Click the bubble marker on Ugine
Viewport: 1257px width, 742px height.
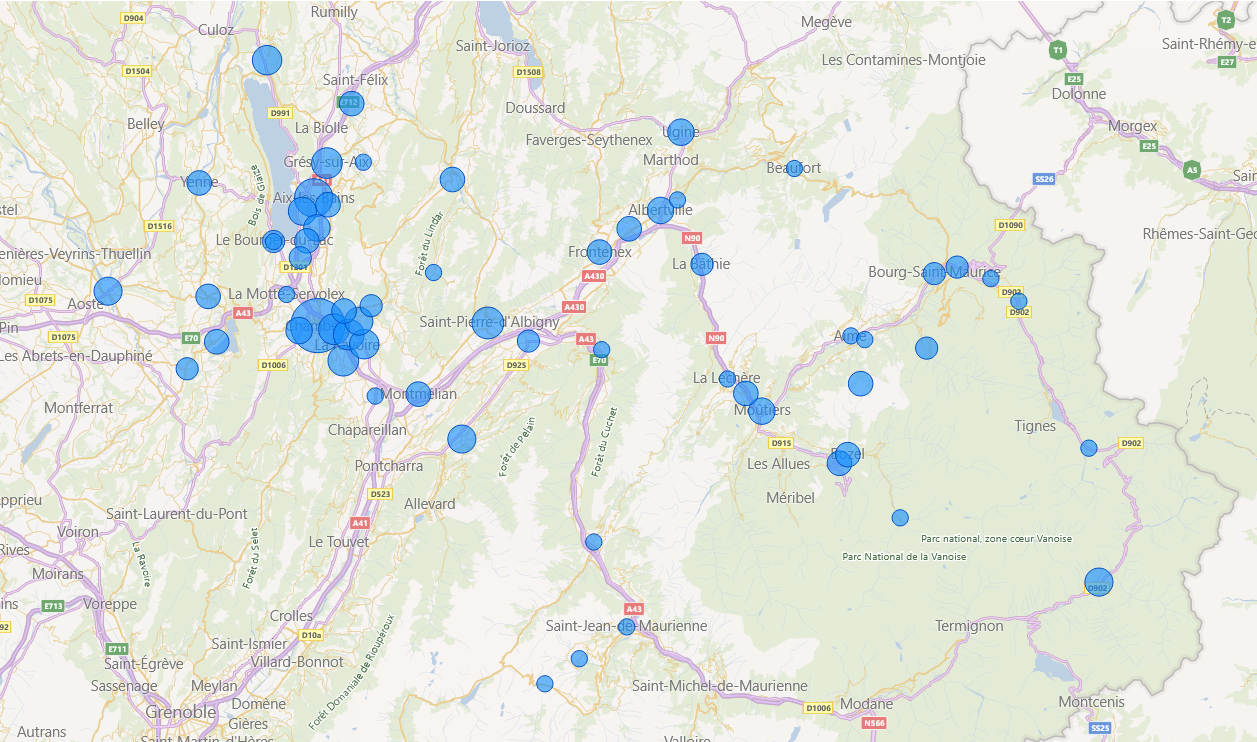coord(681,133)
